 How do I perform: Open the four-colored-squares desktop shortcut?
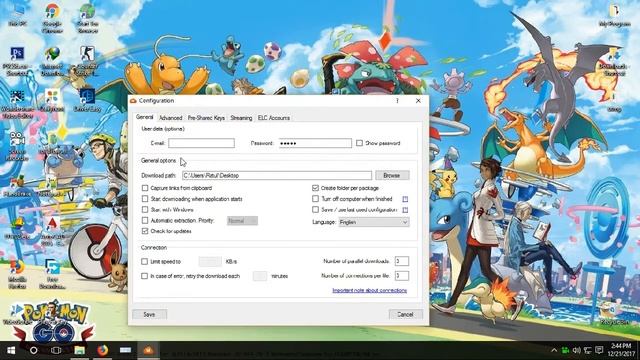click(x=52, y=100)
